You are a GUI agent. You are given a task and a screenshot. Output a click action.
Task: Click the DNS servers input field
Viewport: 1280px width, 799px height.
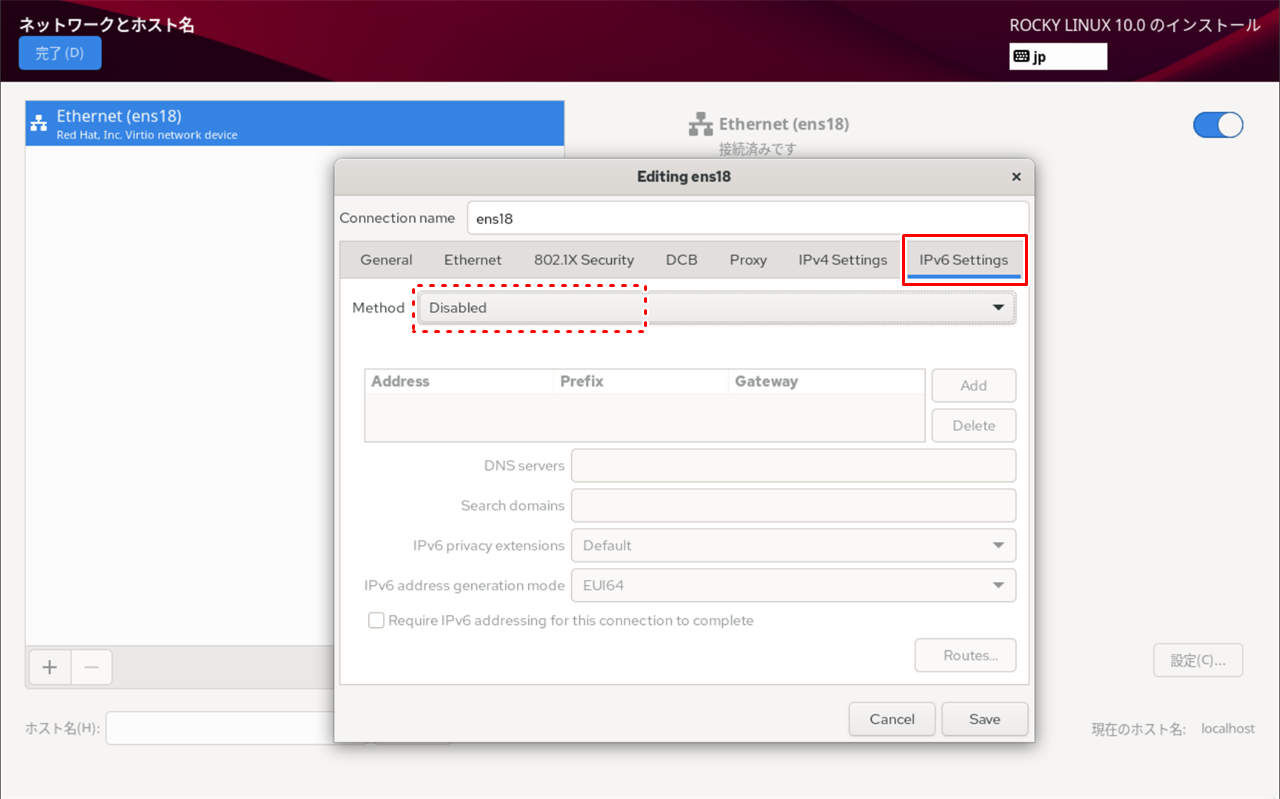pyautogui.click(x=792, y=466)
